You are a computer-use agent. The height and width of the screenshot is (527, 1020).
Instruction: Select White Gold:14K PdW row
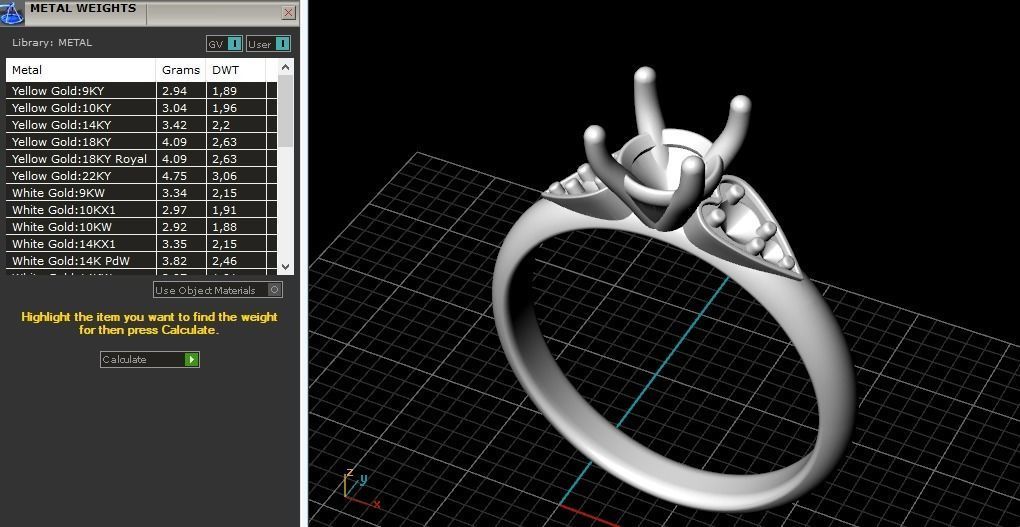(141, 260)
